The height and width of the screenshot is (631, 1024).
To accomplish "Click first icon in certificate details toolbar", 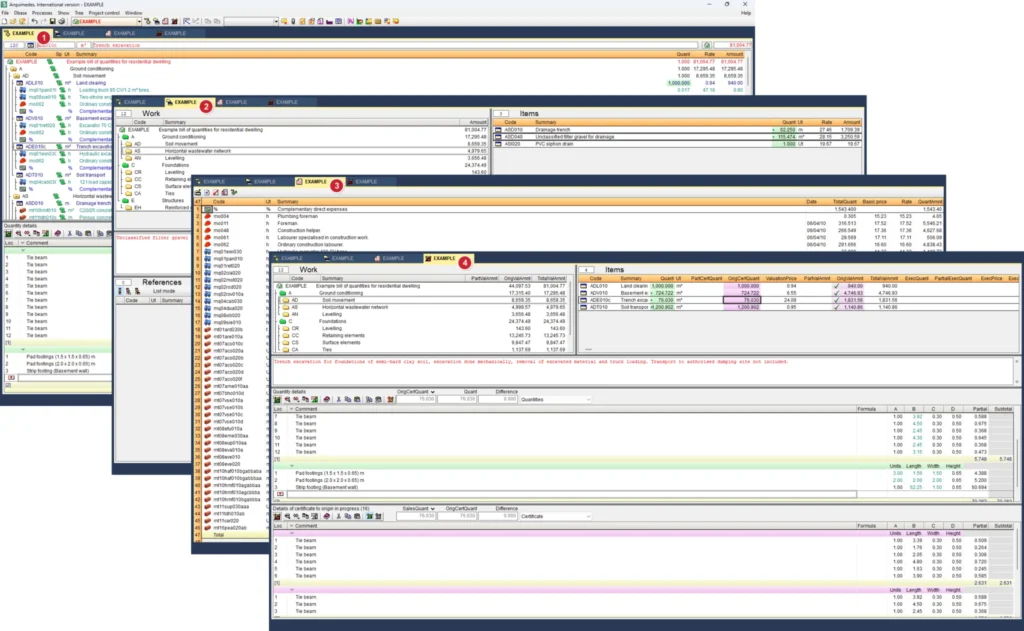I will 278,516.
